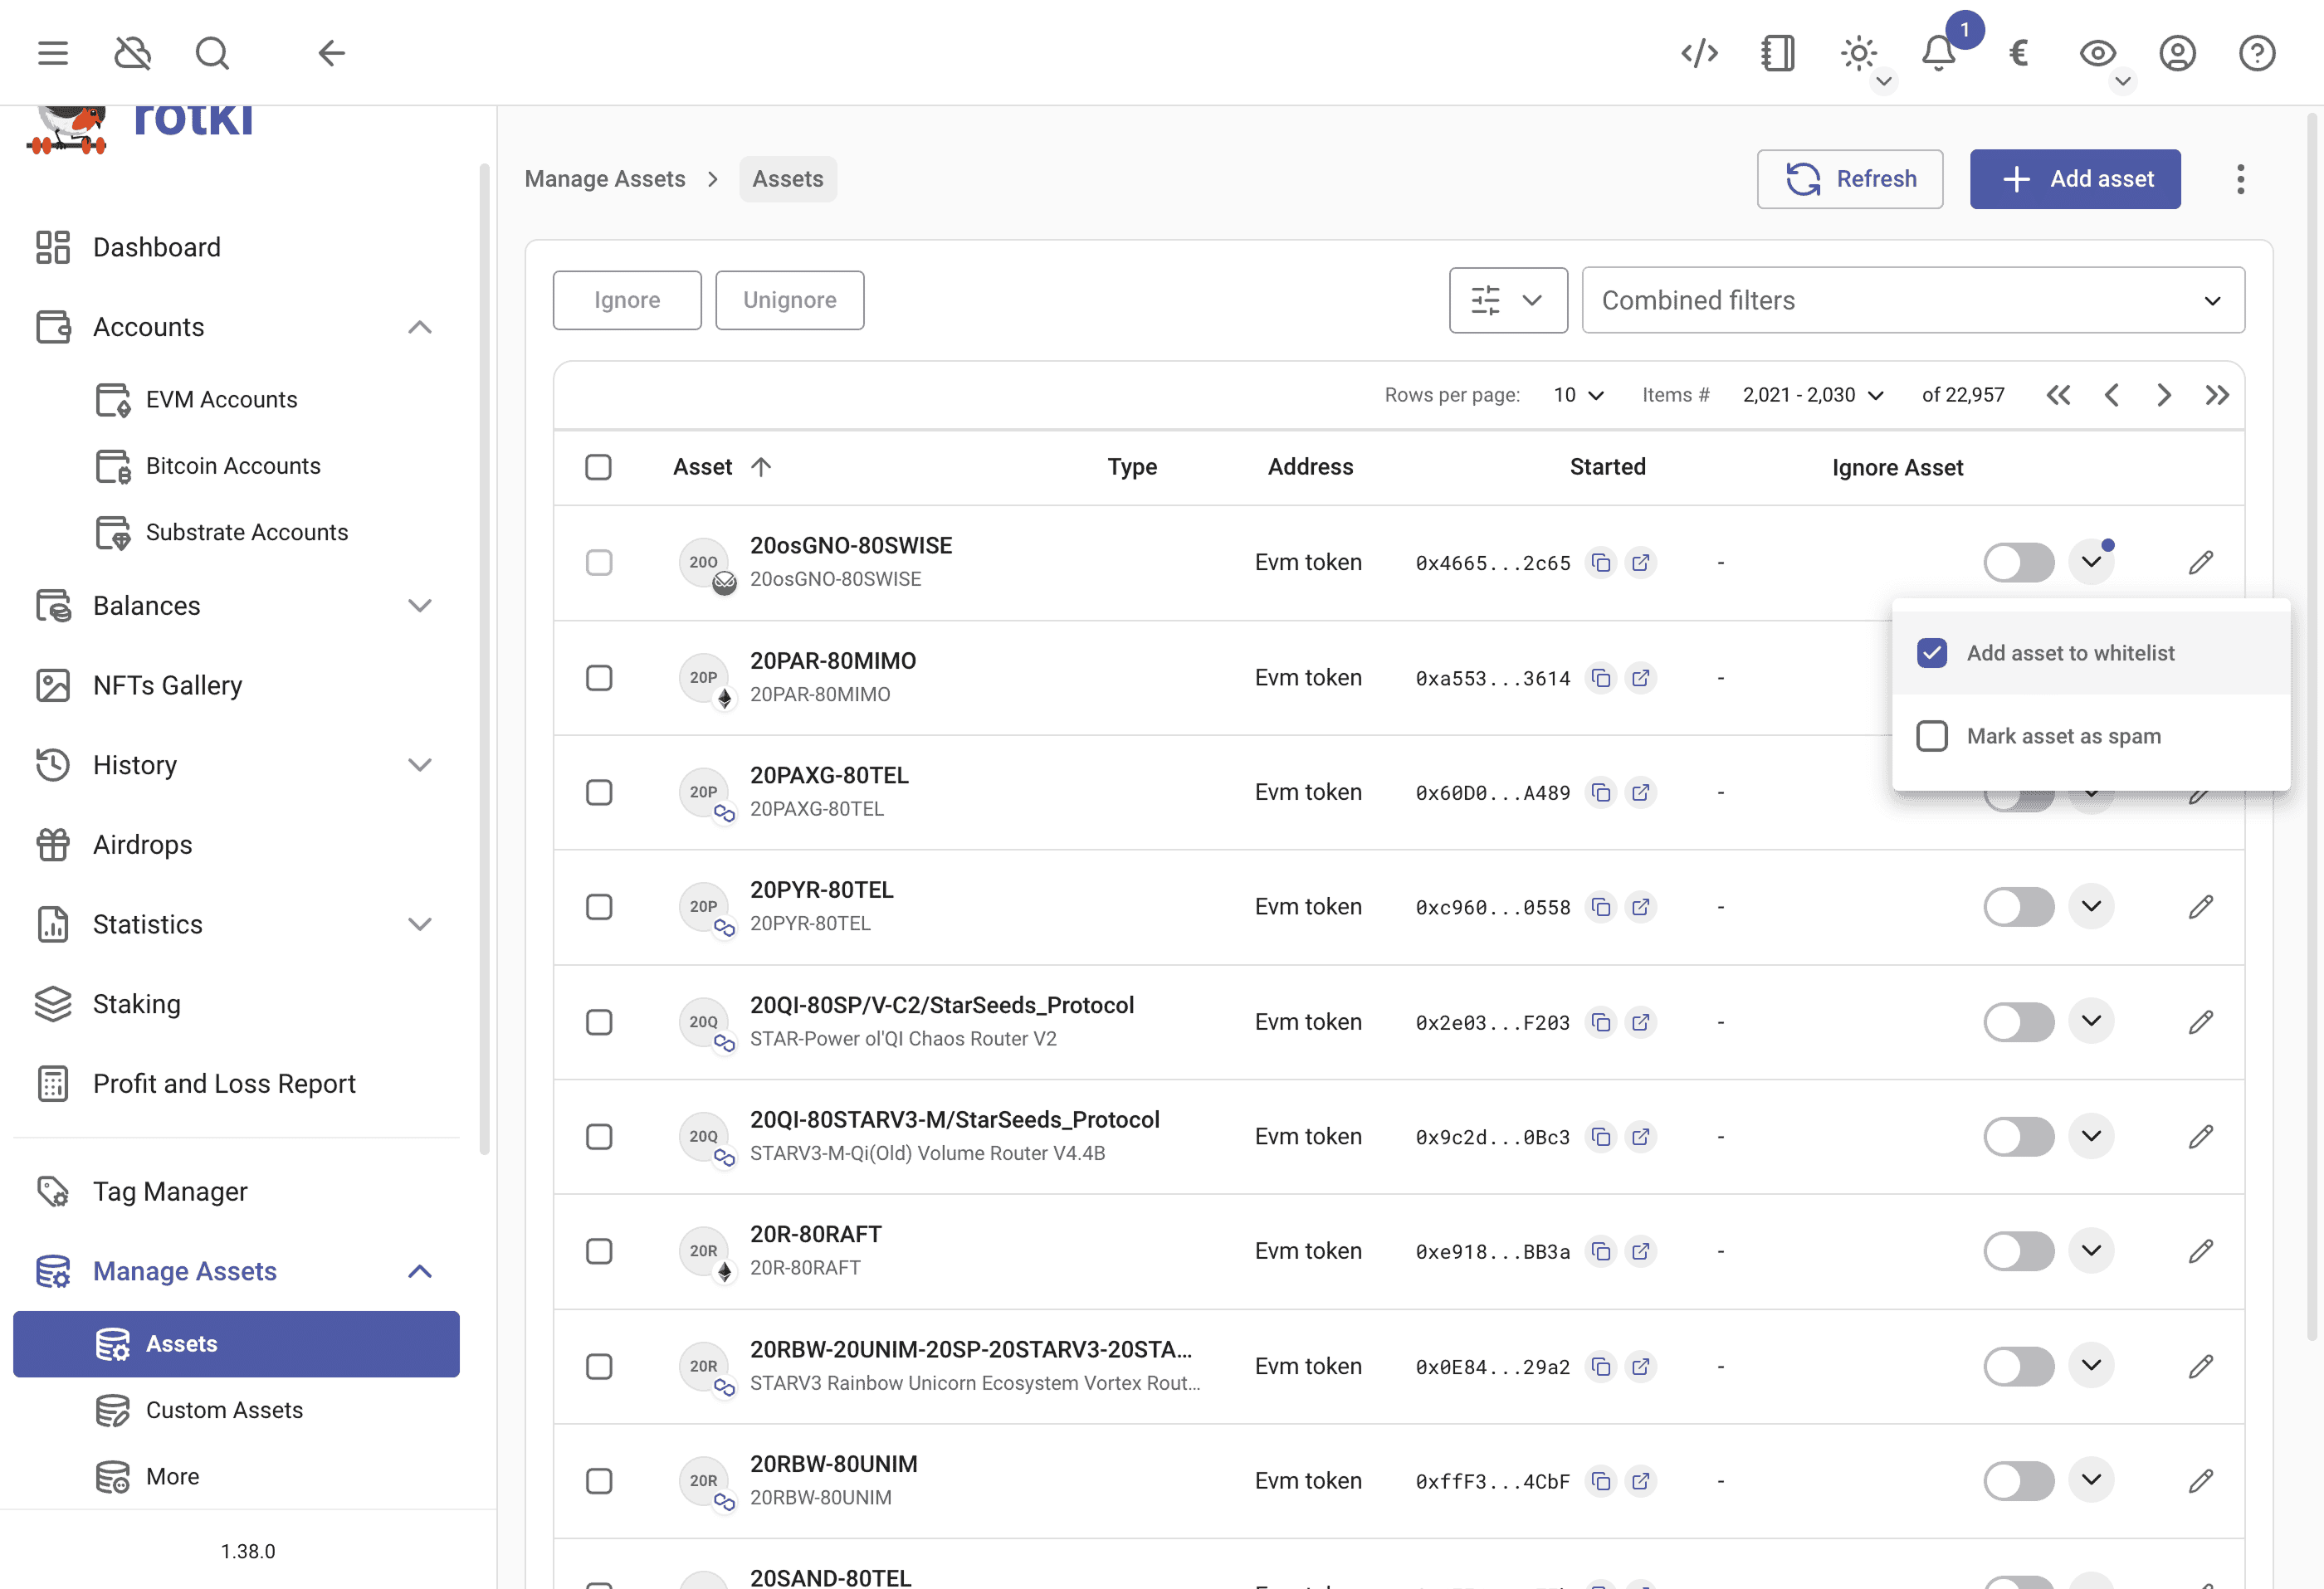Expand the History sidebar section
Viewport: 2324px width, 1589px height.
pyautogui.click(x=420, y=765)
